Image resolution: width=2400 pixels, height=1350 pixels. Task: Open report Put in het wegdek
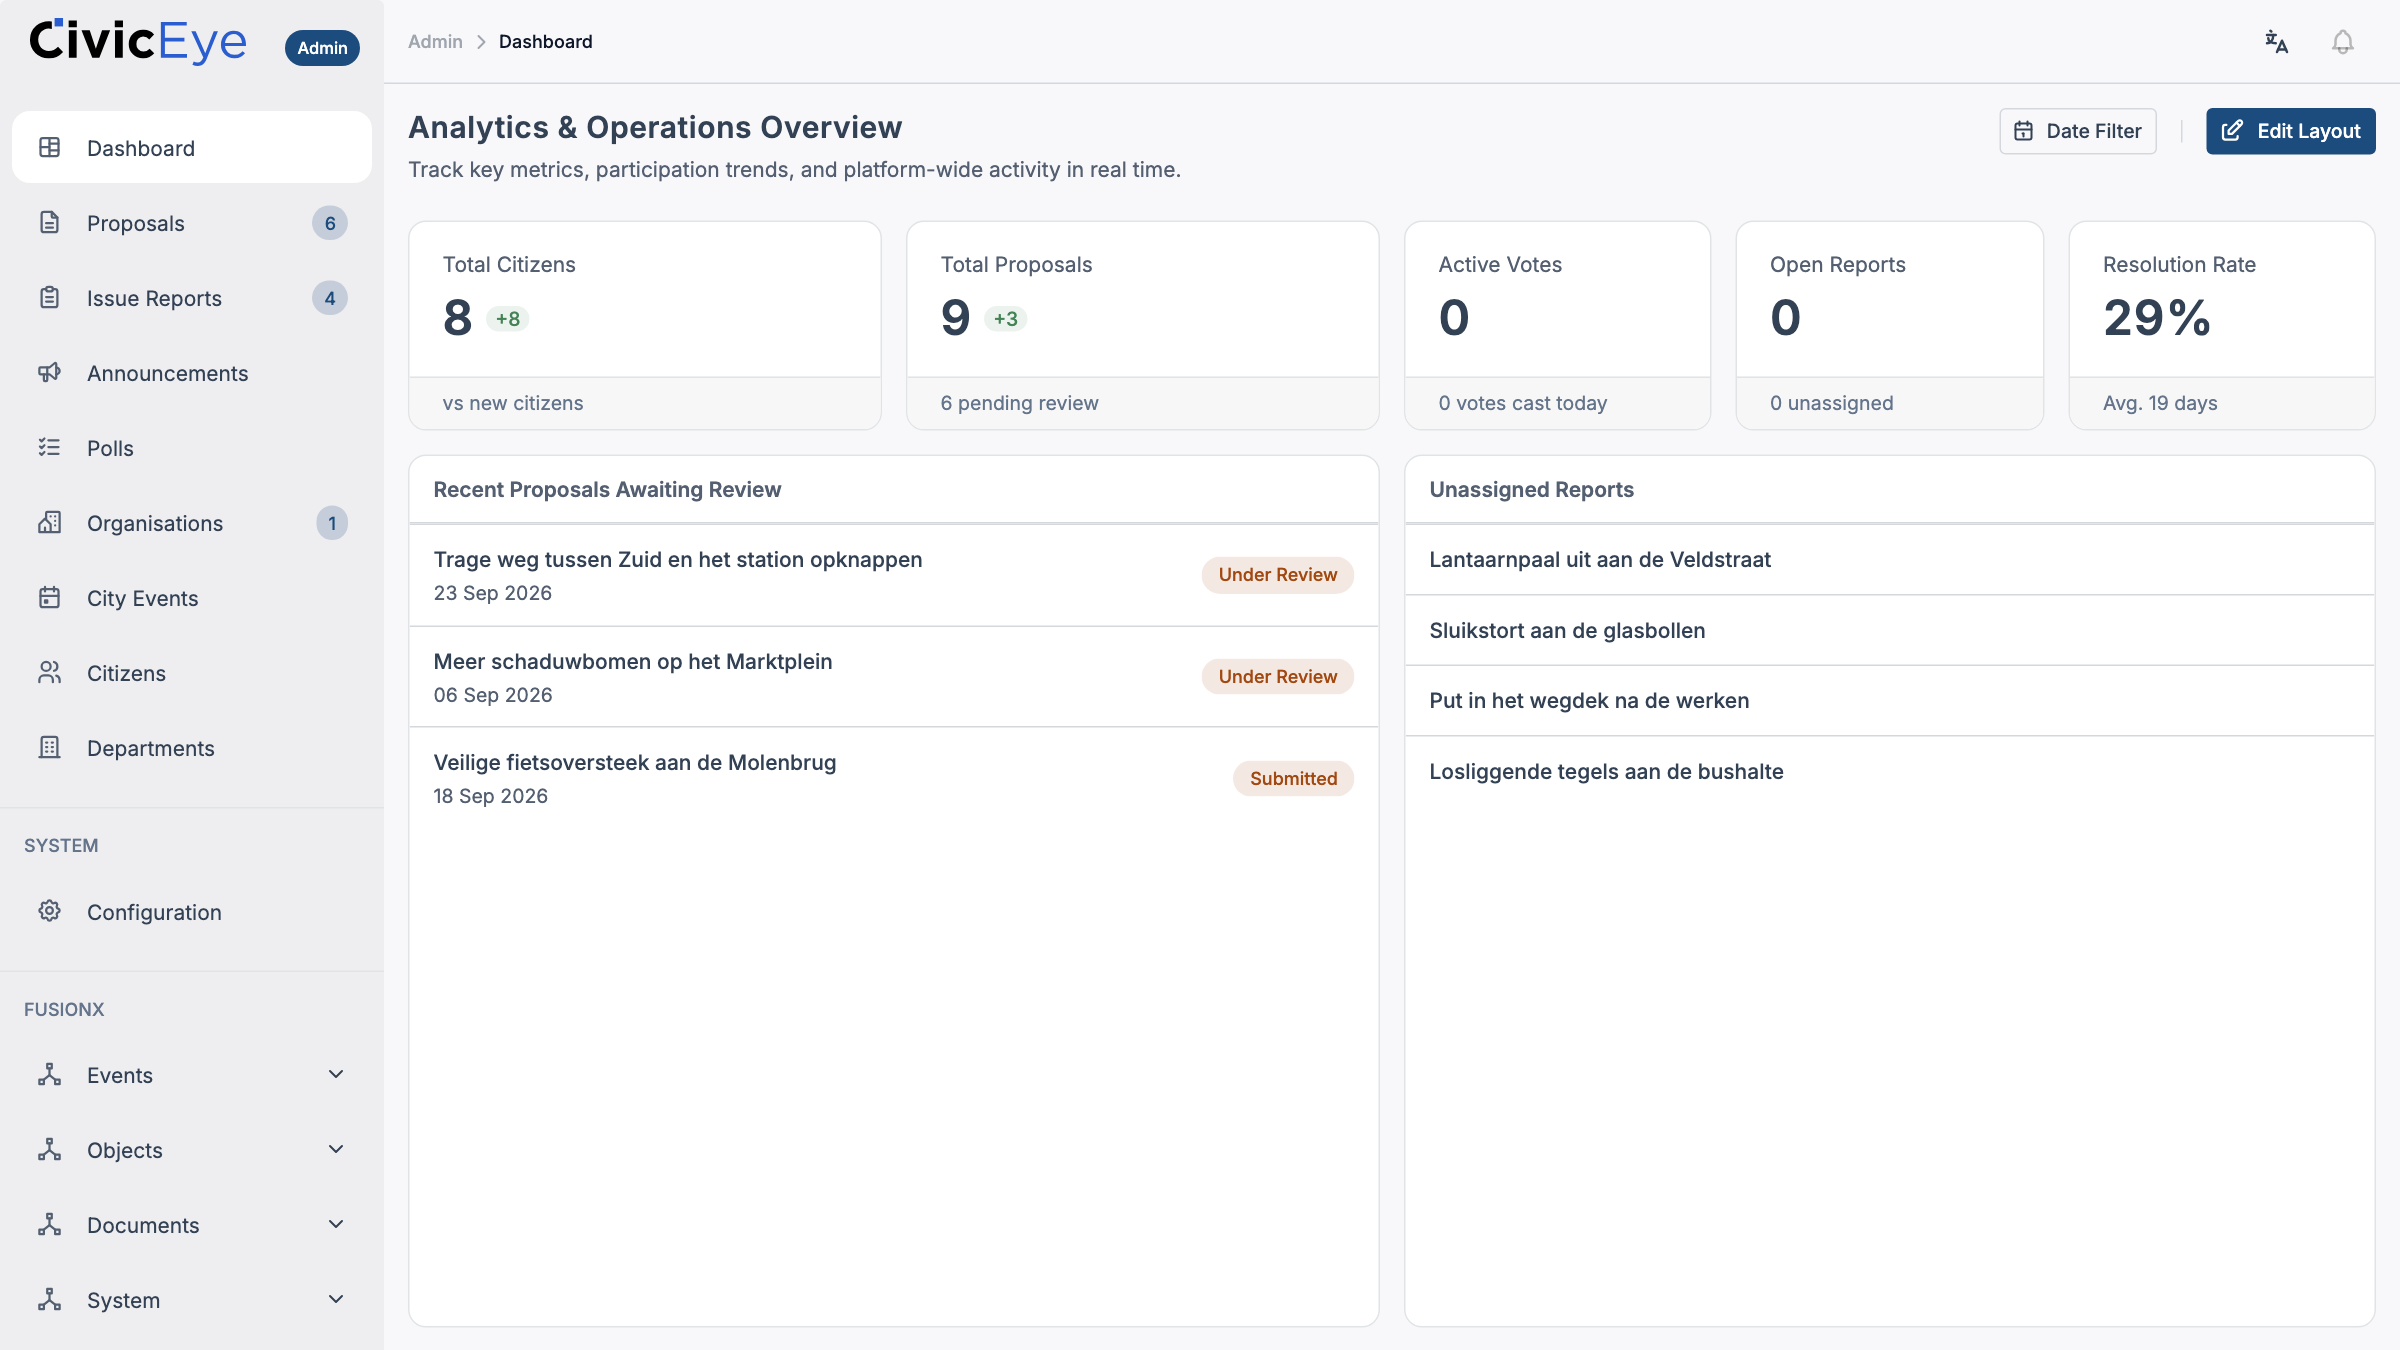click(1889, 701)
